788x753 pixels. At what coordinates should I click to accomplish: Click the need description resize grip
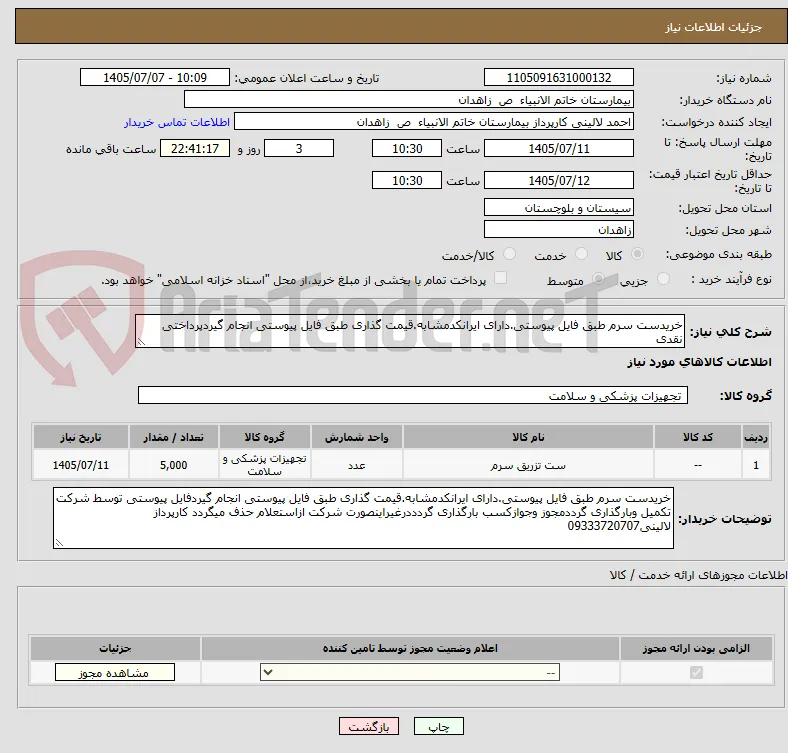pos(141,342)
